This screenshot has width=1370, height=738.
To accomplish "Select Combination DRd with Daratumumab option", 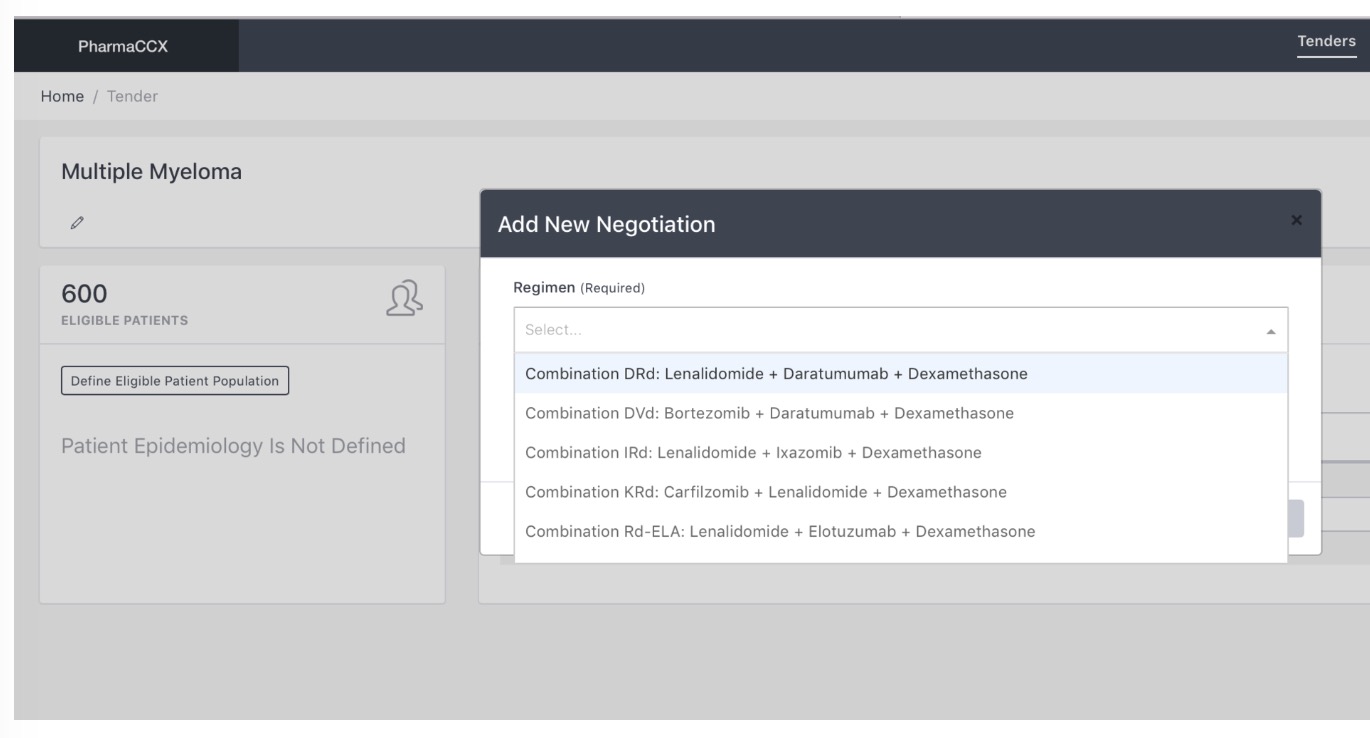I will coord(776,374).
